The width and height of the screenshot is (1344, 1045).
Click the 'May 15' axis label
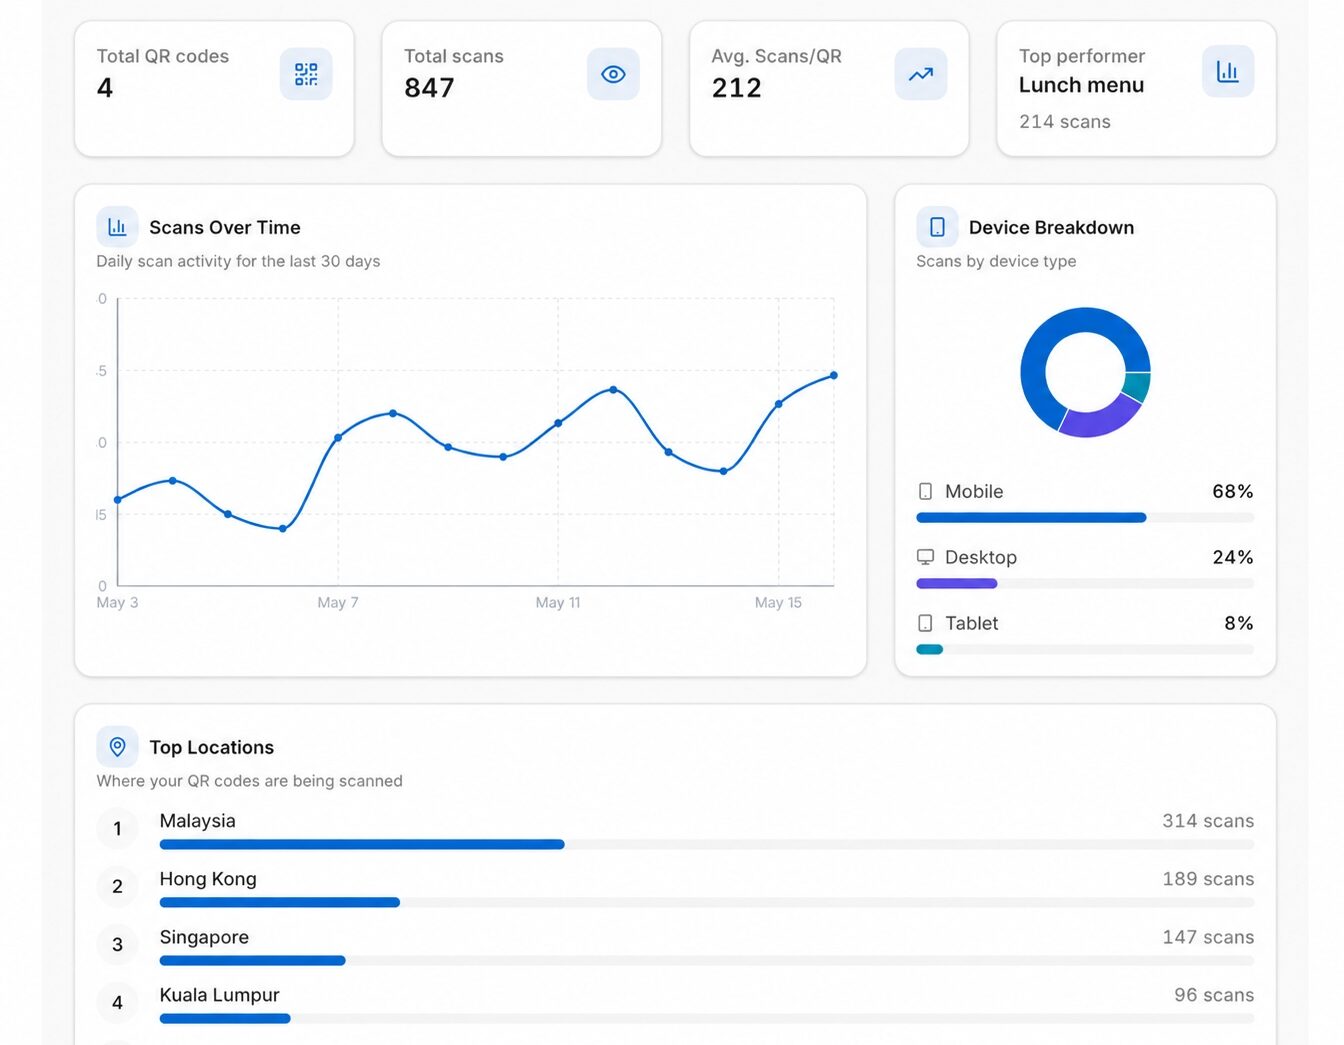tap(778, 603)
